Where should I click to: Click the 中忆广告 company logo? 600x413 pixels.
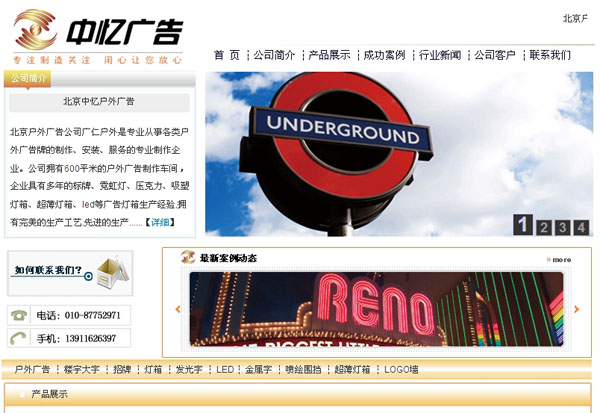pos(98,37)
